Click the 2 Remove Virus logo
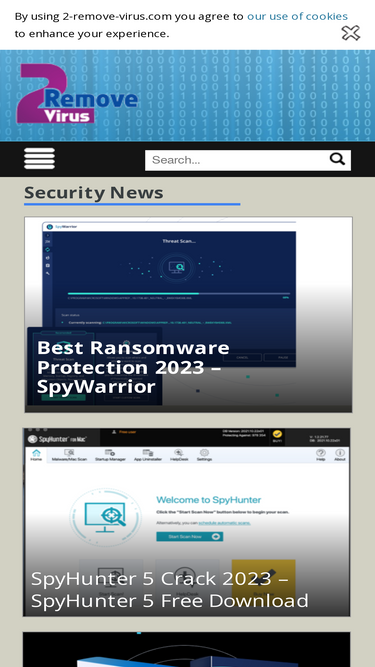The image size is (375, 667). tap(77, 94)
